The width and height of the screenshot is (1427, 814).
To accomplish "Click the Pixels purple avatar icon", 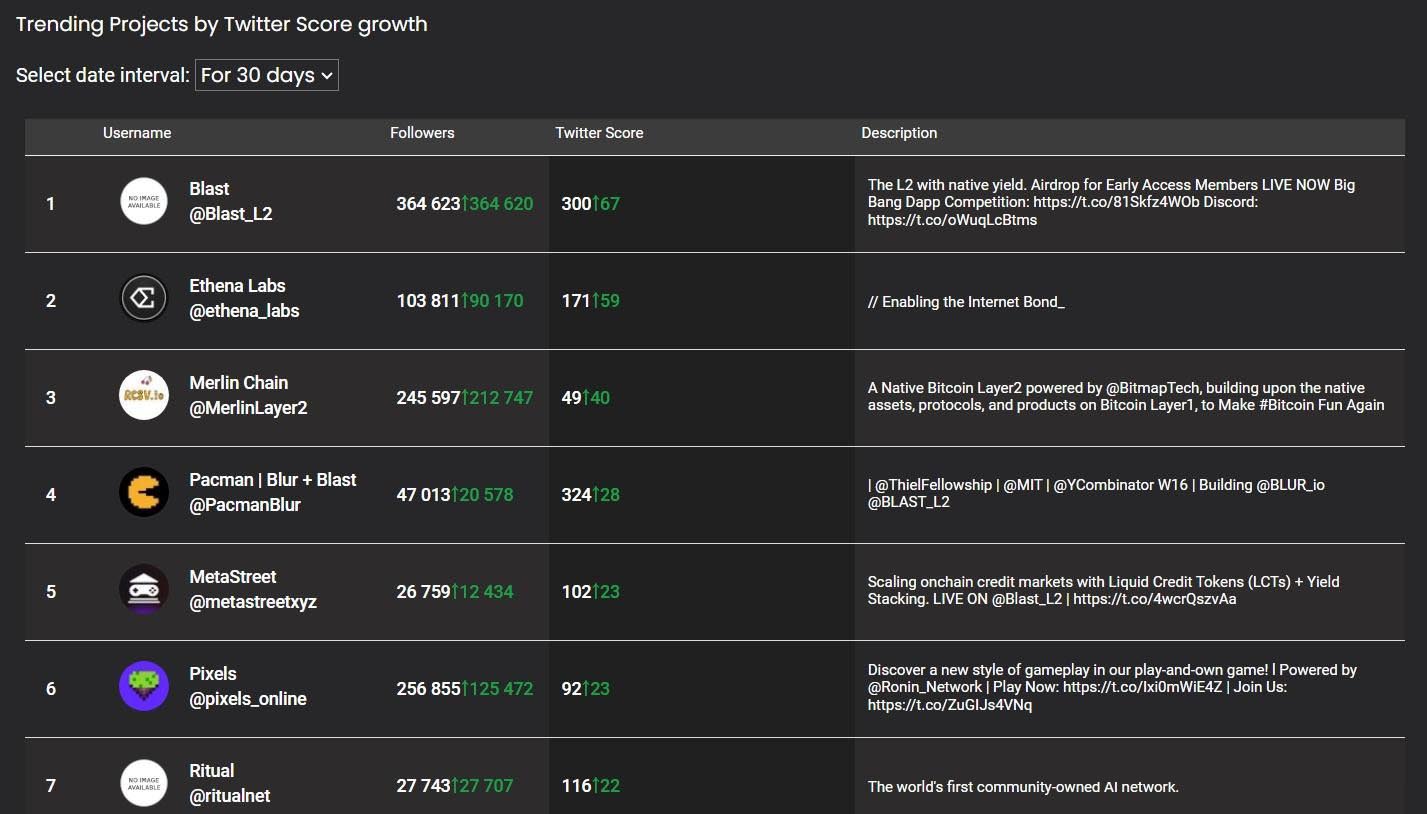I will click(144, 687).
